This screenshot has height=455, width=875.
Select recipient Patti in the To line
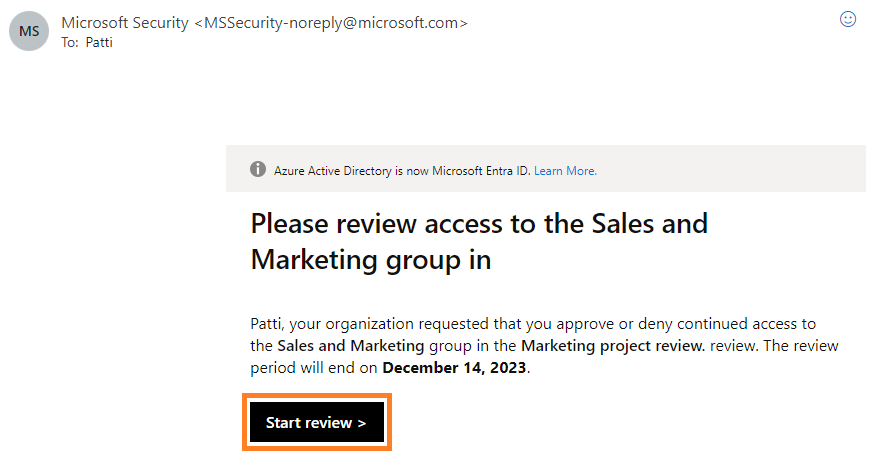click(99, 42)
